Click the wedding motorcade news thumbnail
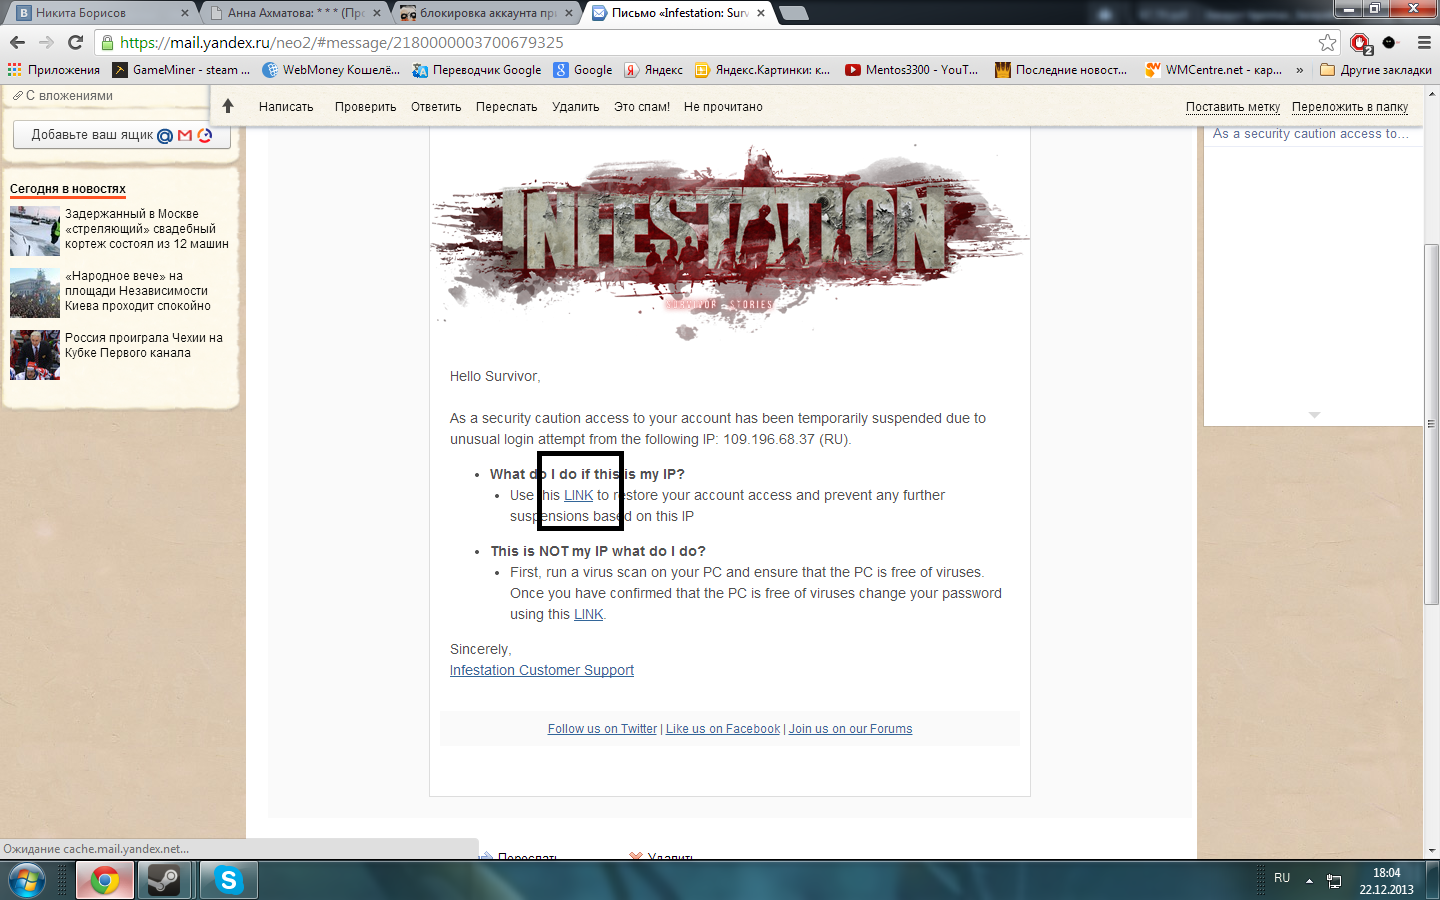The image size is (1440, 900). [35, 231]
